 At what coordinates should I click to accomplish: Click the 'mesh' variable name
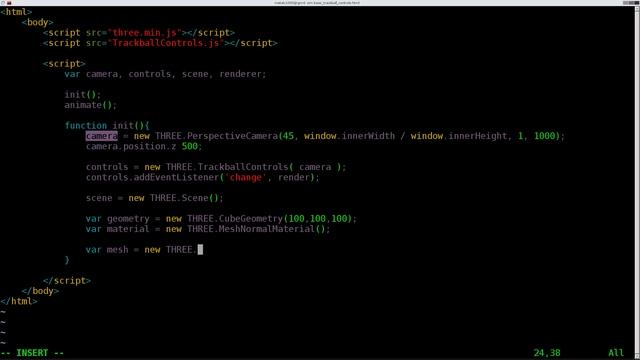118,250
